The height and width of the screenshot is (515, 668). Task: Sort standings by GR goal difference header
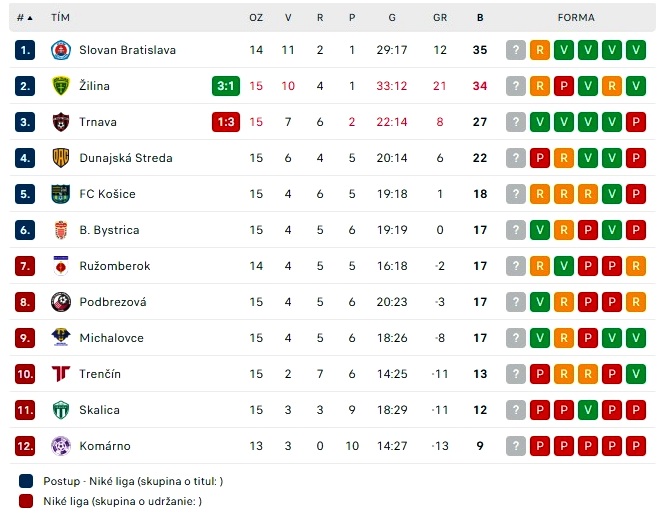[440, 18]
